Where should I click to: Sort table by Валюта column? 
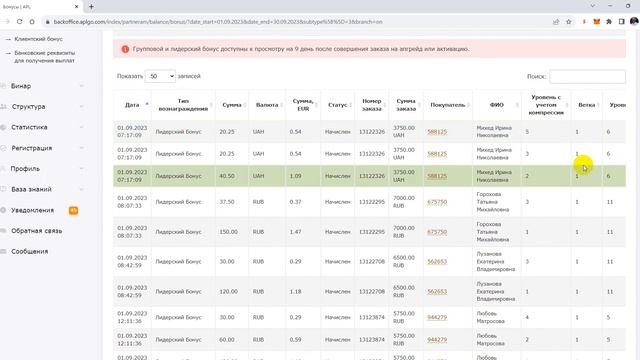(267, 105)
